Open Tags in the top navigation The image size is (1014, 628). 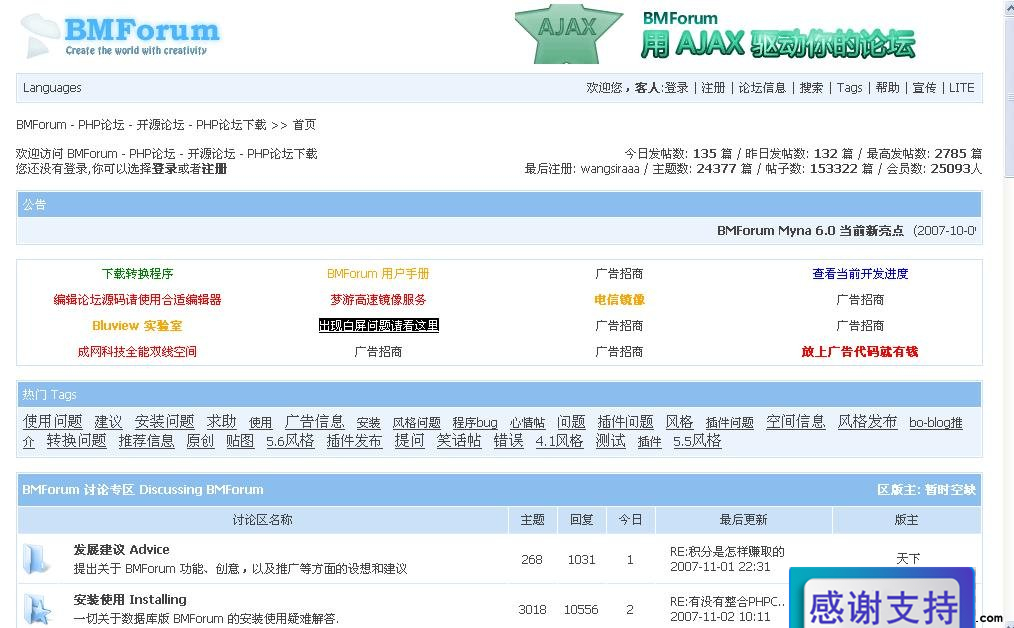click(850, 88)
